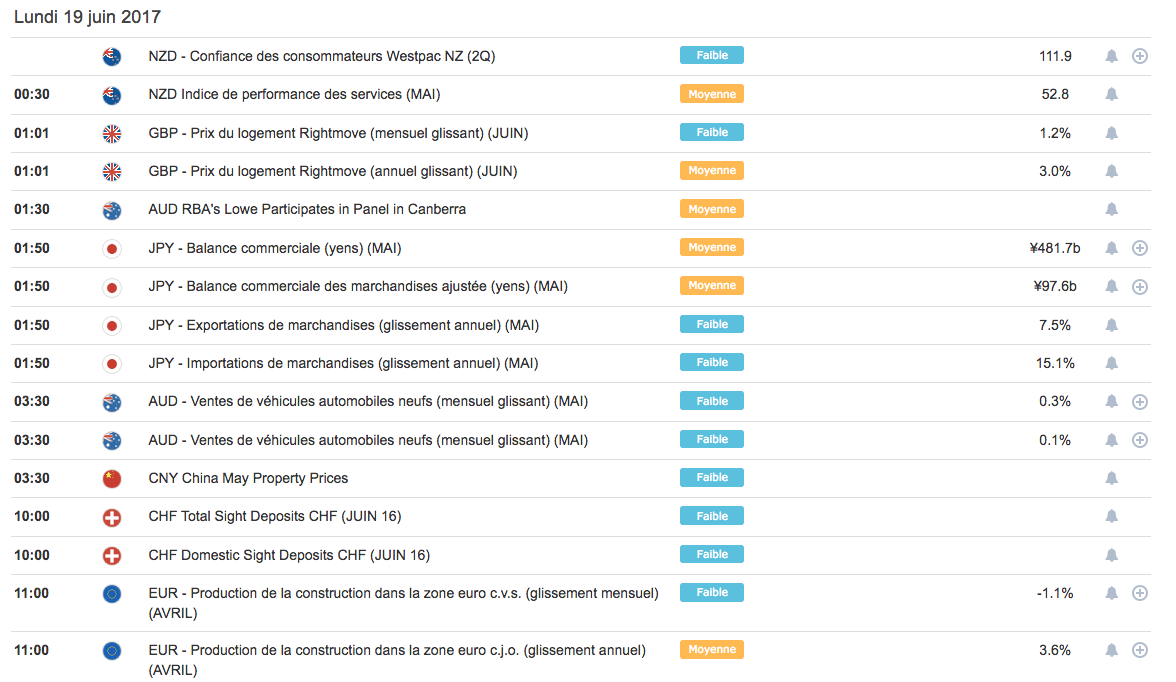The image size is (1176, 682).
Task: Expand EUR construction c.j.o. annual row details
Action: pyautogui.click(x=1139, y=650)
